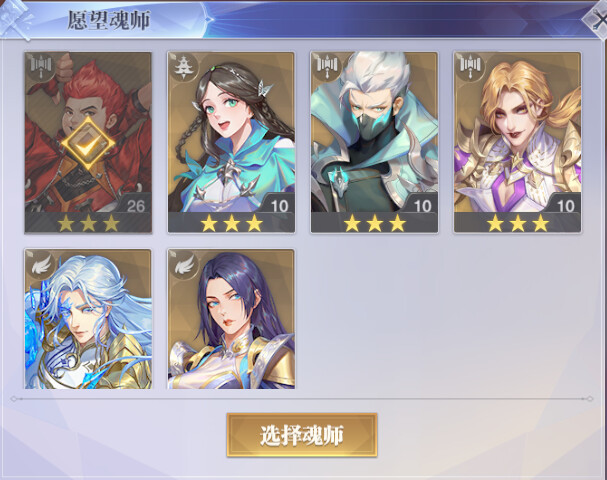Select the purple-haired woman in gold armor
Viewport: 607px width, 480px height.
tap(231, 319)
